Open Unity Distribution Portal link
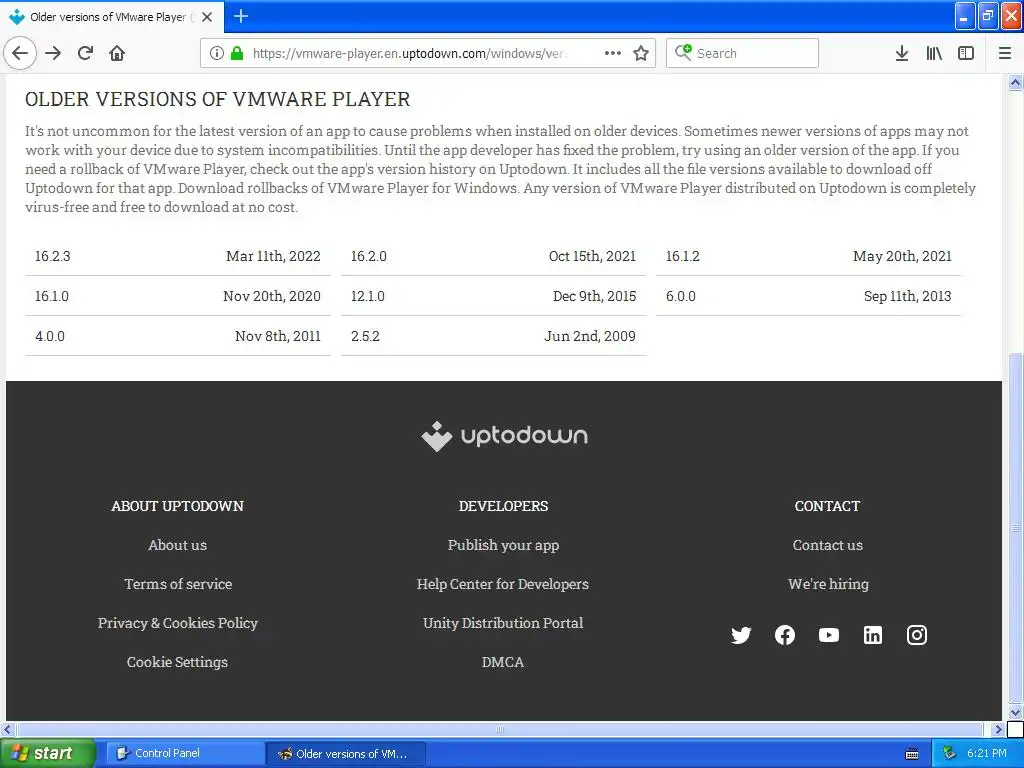The width and height of the screenshot is (1024, 768). point(503,623)
